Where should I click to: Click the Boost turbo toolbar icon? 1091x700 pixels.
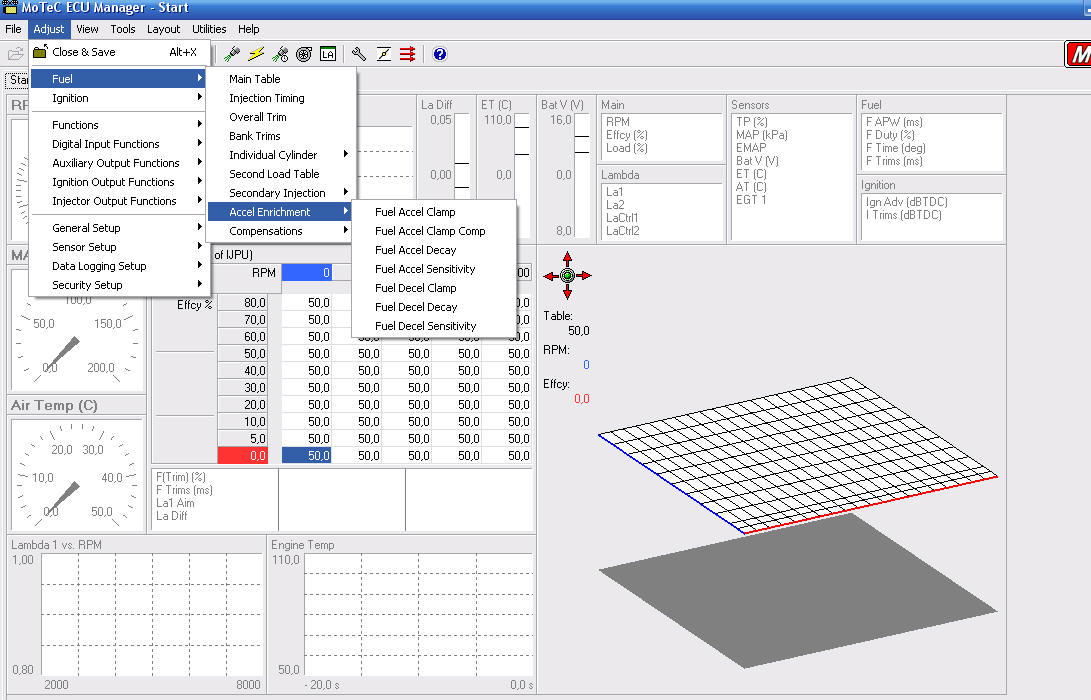click(303, 54)
